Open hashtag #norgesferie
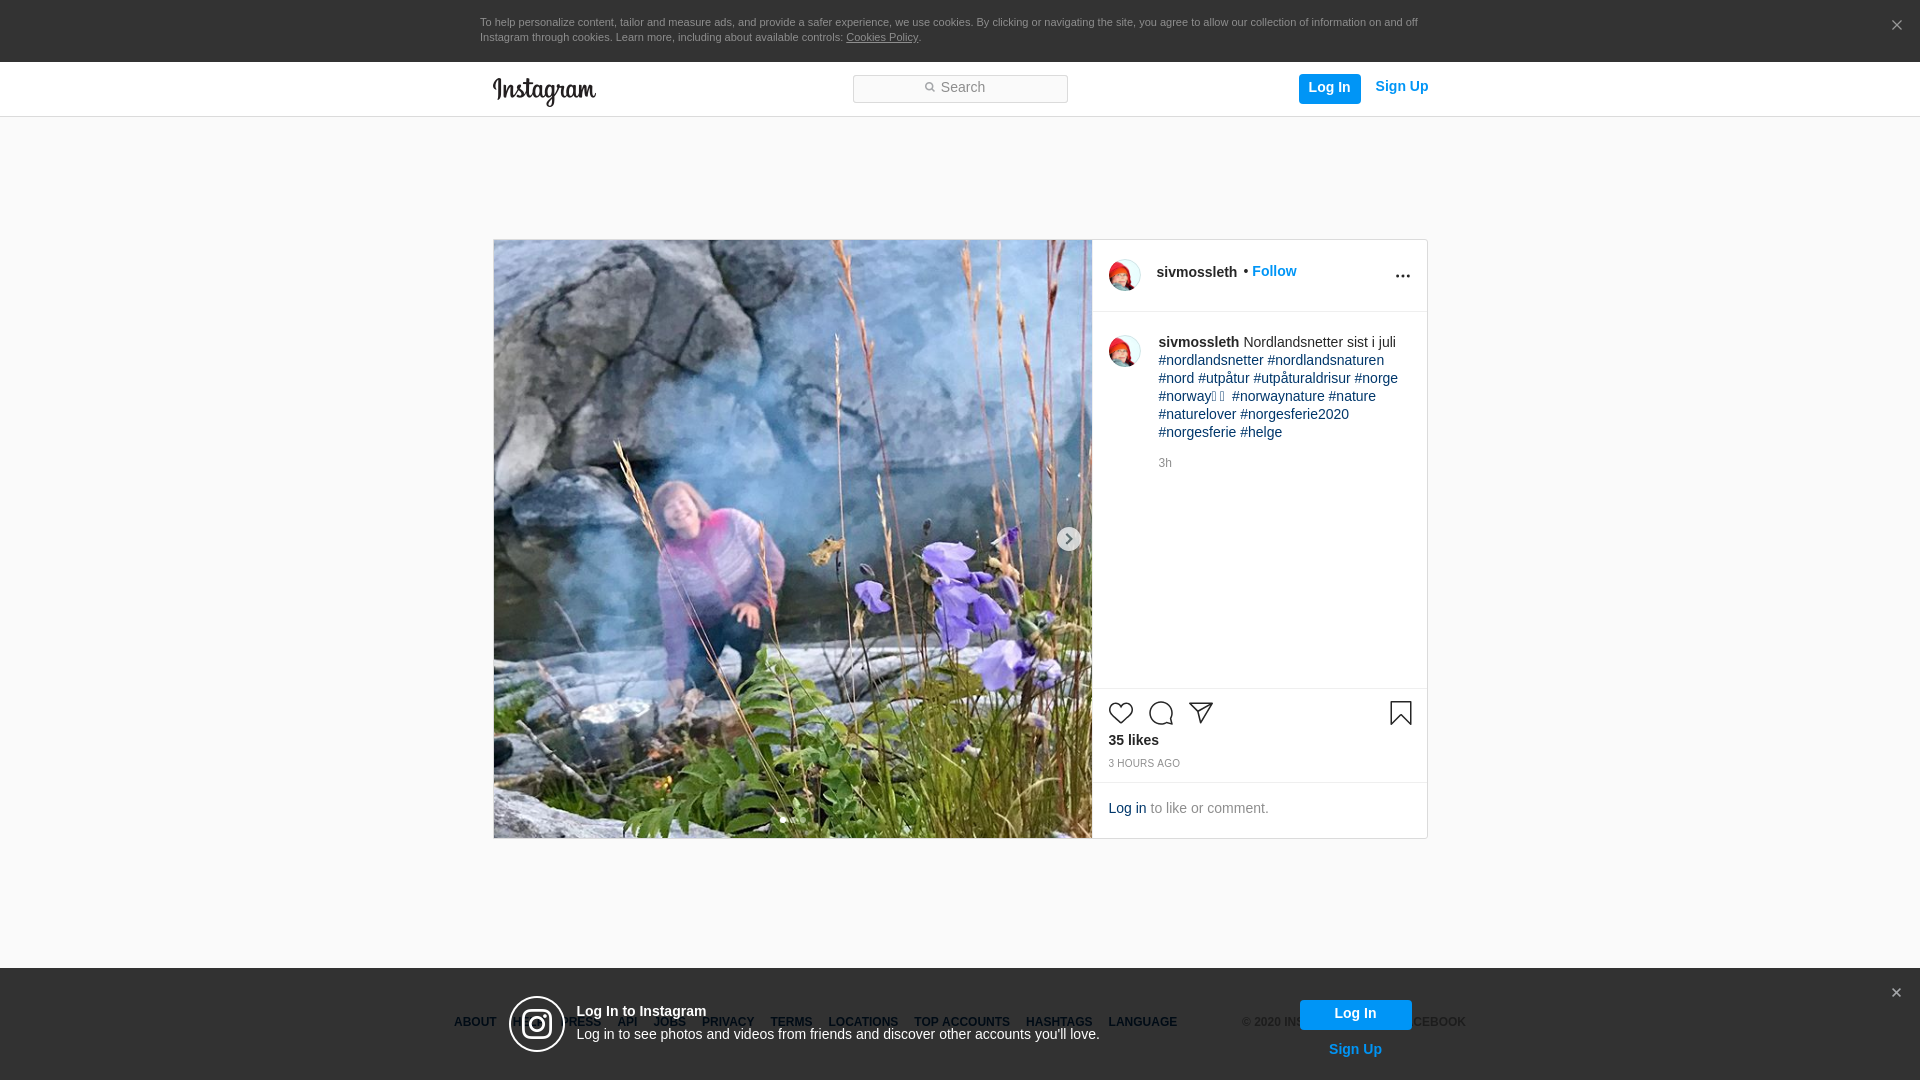The image size is (1920, 1080). coord(1197,432)
